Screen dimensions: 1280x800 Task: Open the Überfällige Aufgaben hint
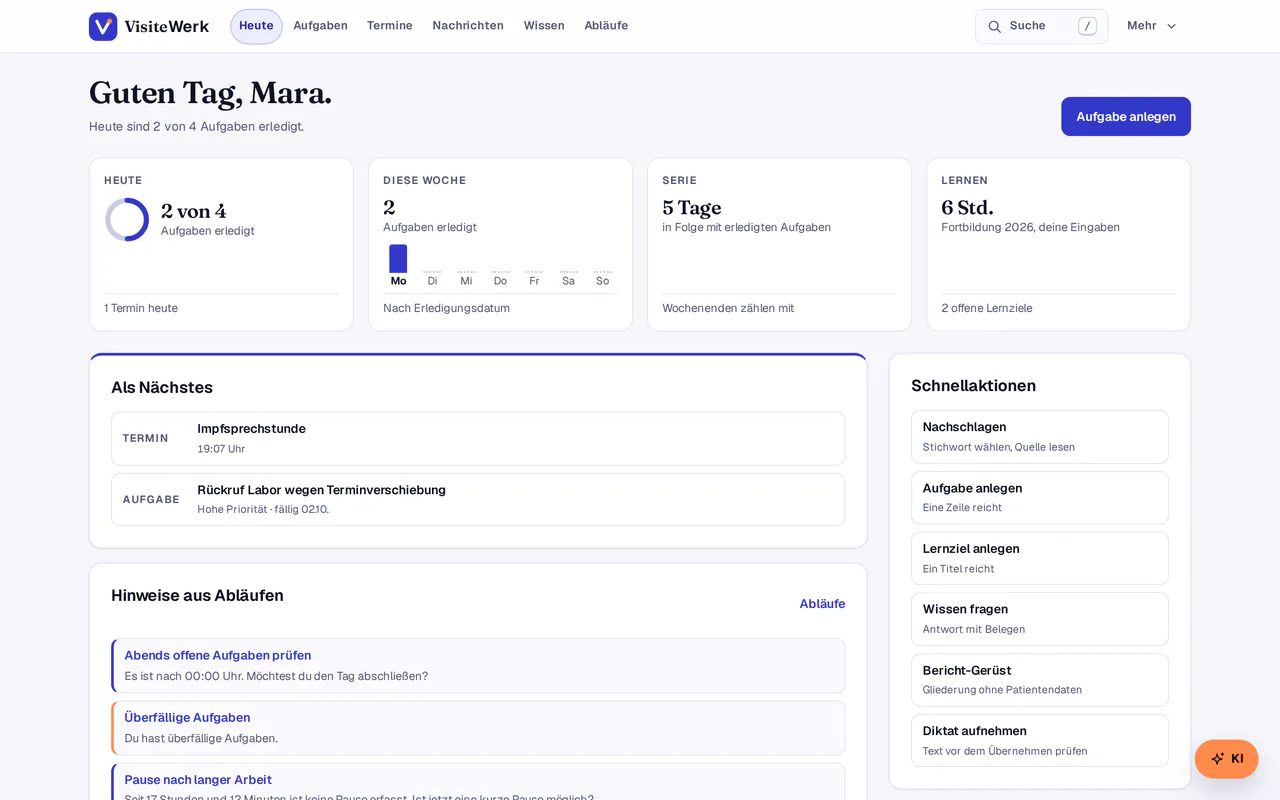point(478,728)
